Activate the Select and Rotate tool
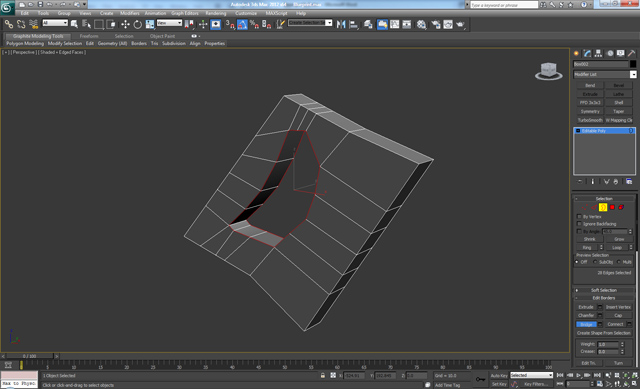The image size is (640, 389). pyautogui.click(x=138, y=24)
